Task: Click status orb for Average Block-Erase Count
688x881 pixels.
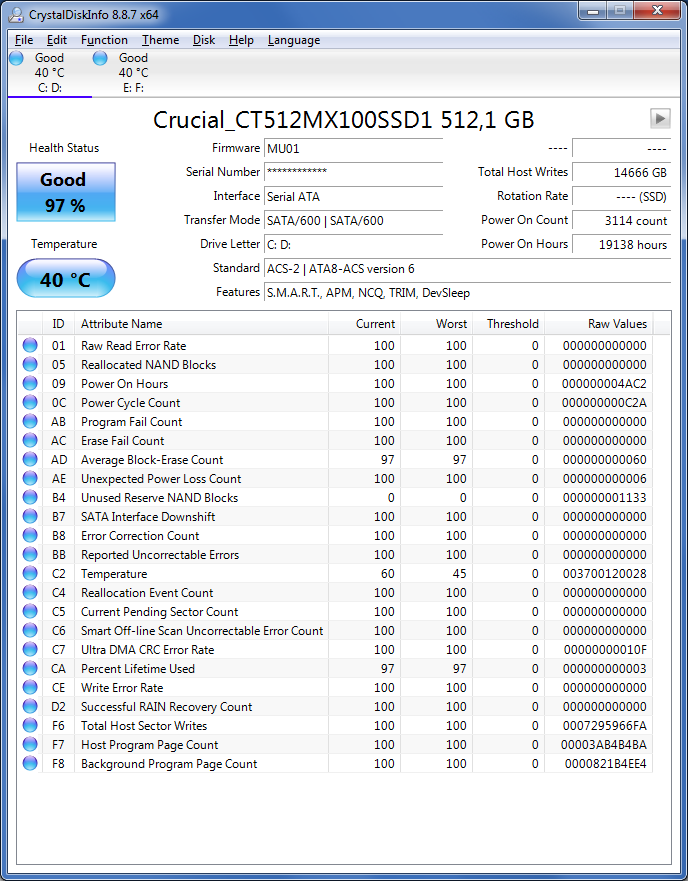Action: pyautogui.click(x=30, y=460)
